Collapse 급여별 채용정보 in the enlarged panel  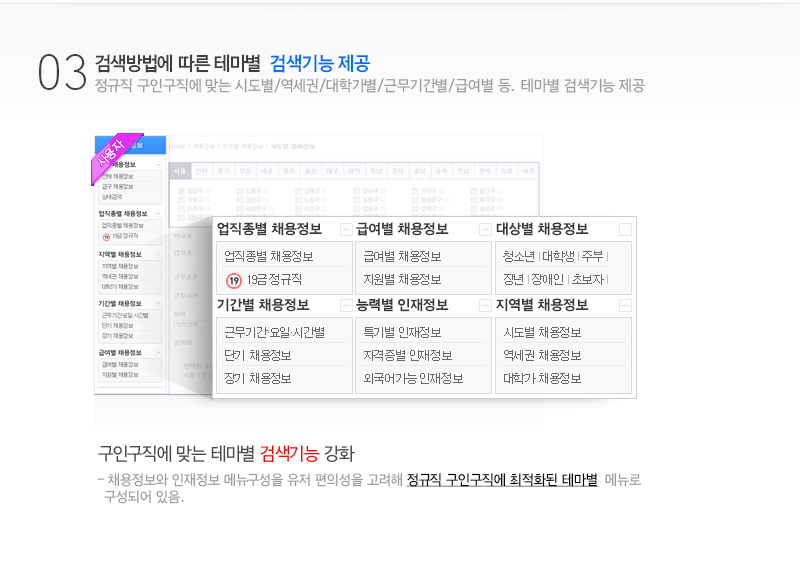coord(485,230)
